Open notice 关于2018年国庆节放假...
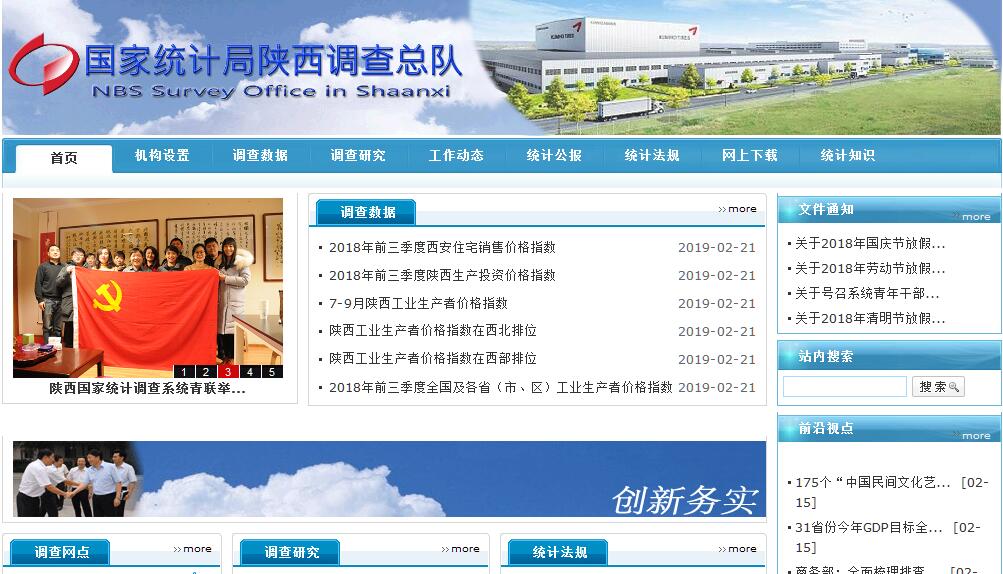The width and height of the screenshot is (1003, 574). (870, 243)
